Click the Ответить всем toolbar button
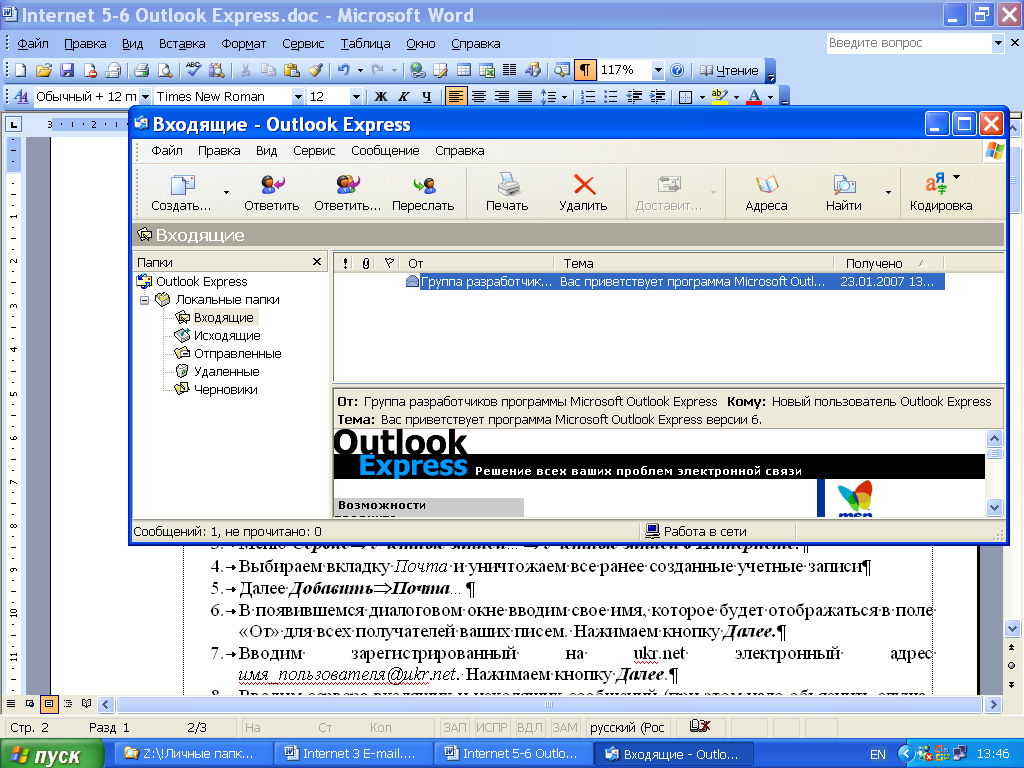Viewport: 1024px width, 768px height. coord(347,193)
